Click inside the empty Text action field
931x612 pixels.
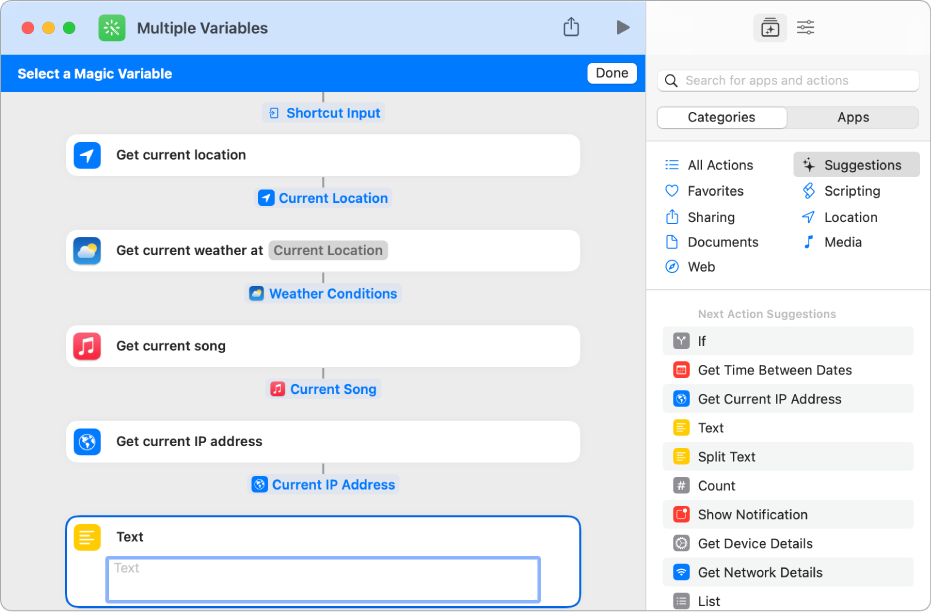tap(322, 579)
